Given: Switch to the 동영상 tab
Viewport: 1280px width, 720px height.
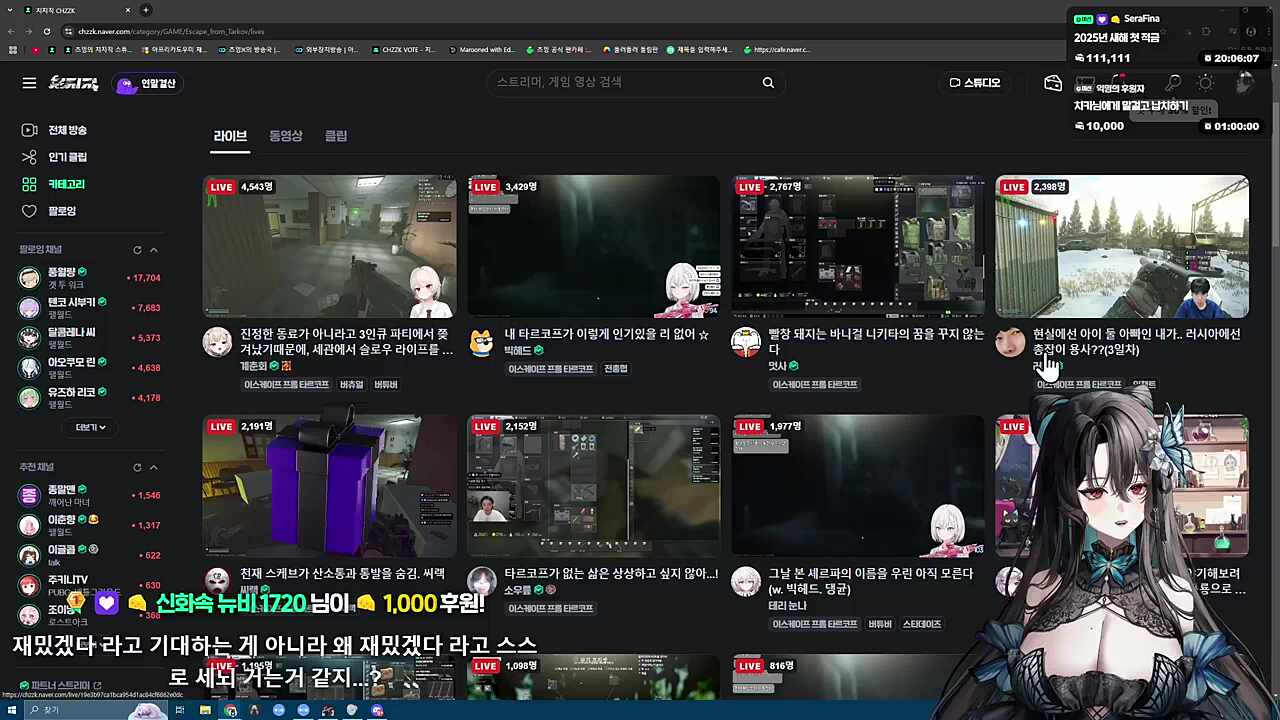Looking at the screenshot, I should pos(285,136).
